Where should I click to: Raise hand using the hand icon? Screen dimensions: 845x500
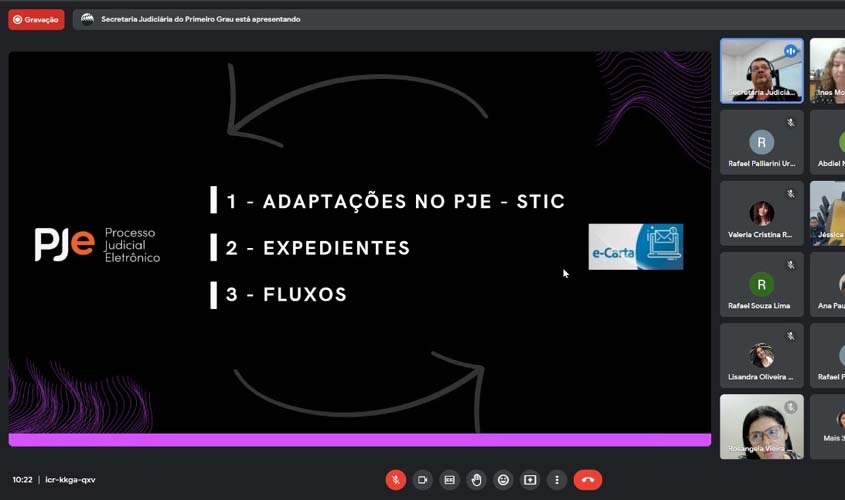476,480
